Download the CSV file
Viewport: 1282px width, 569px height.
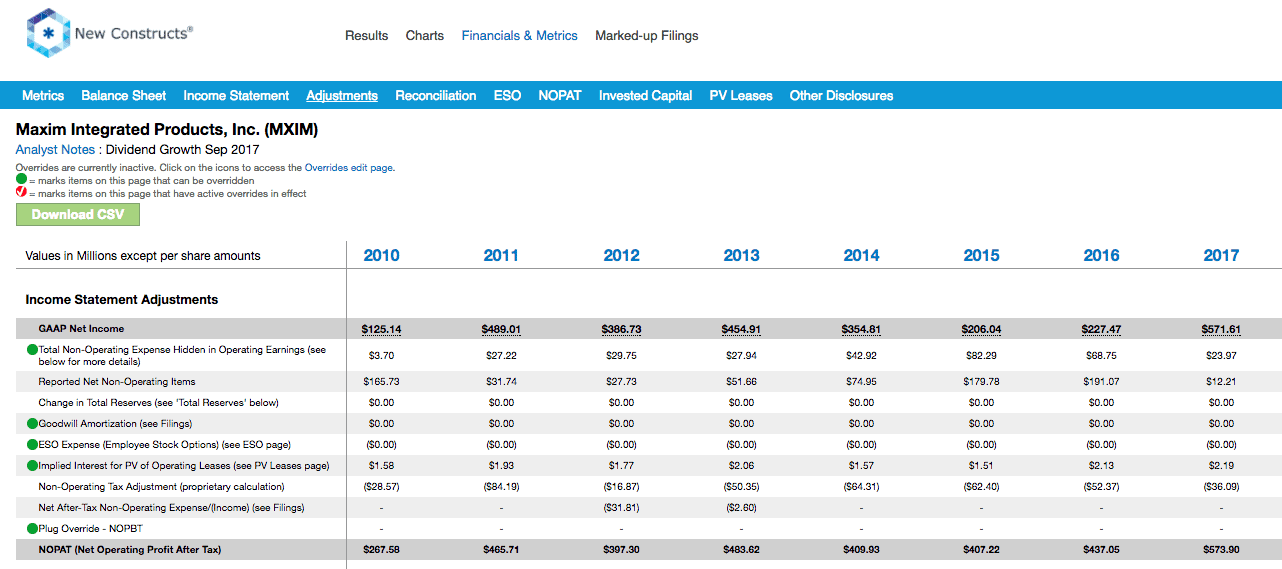78,215
